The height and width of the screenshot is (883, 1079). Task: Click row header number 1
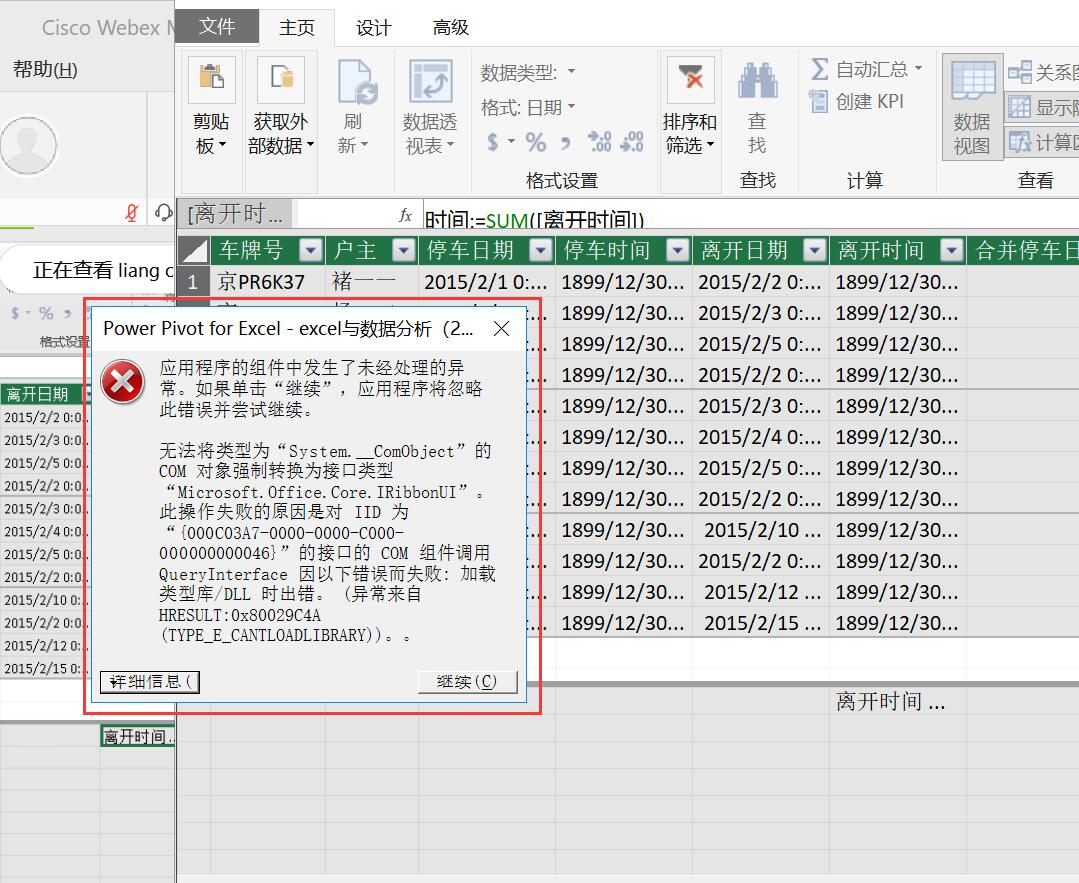click(x=193, y=282)
